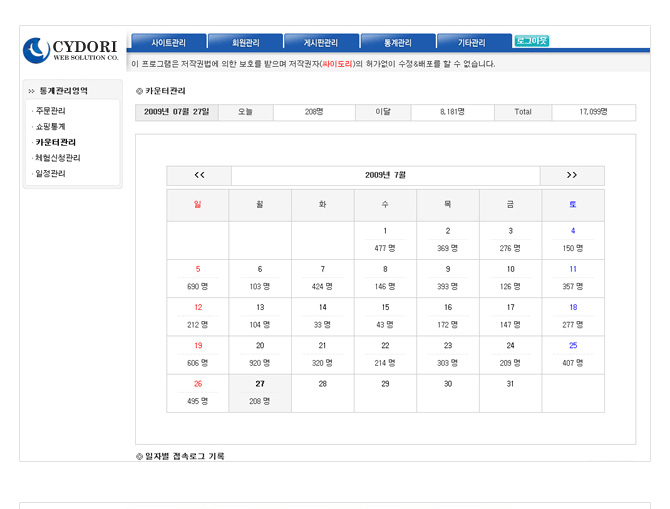Open the 사이트관리 tab
670x509 pixels.
[x=168, y=43]
